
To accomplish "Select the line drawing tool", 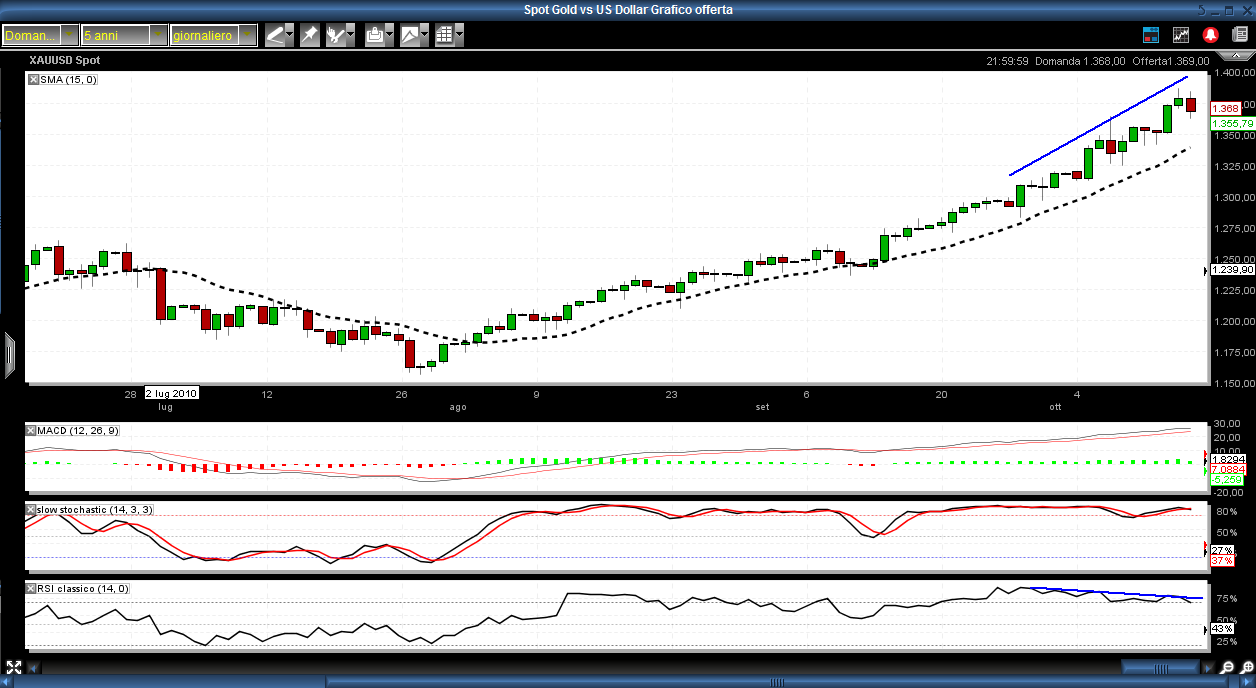I will pyautogui.click(x=275, y=35).
